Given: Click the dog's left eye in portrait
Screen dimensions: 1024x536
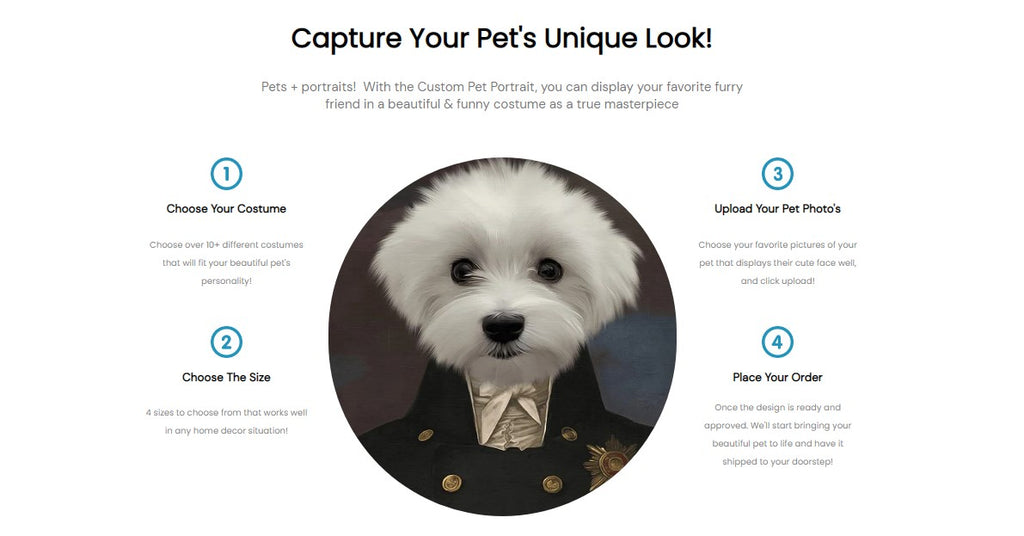Looking at the screenshot, I should click(x=464, y=270).
